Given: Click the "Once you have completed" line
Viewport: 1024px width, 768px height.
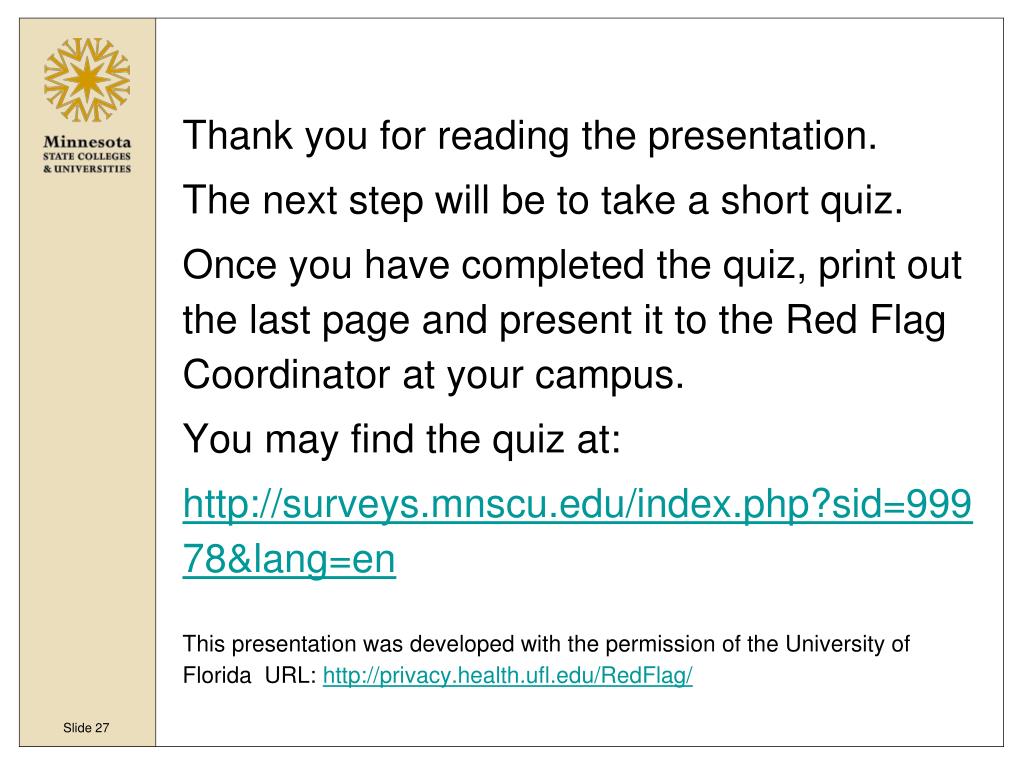Looking at the screenshot, I should click(571, 266).
